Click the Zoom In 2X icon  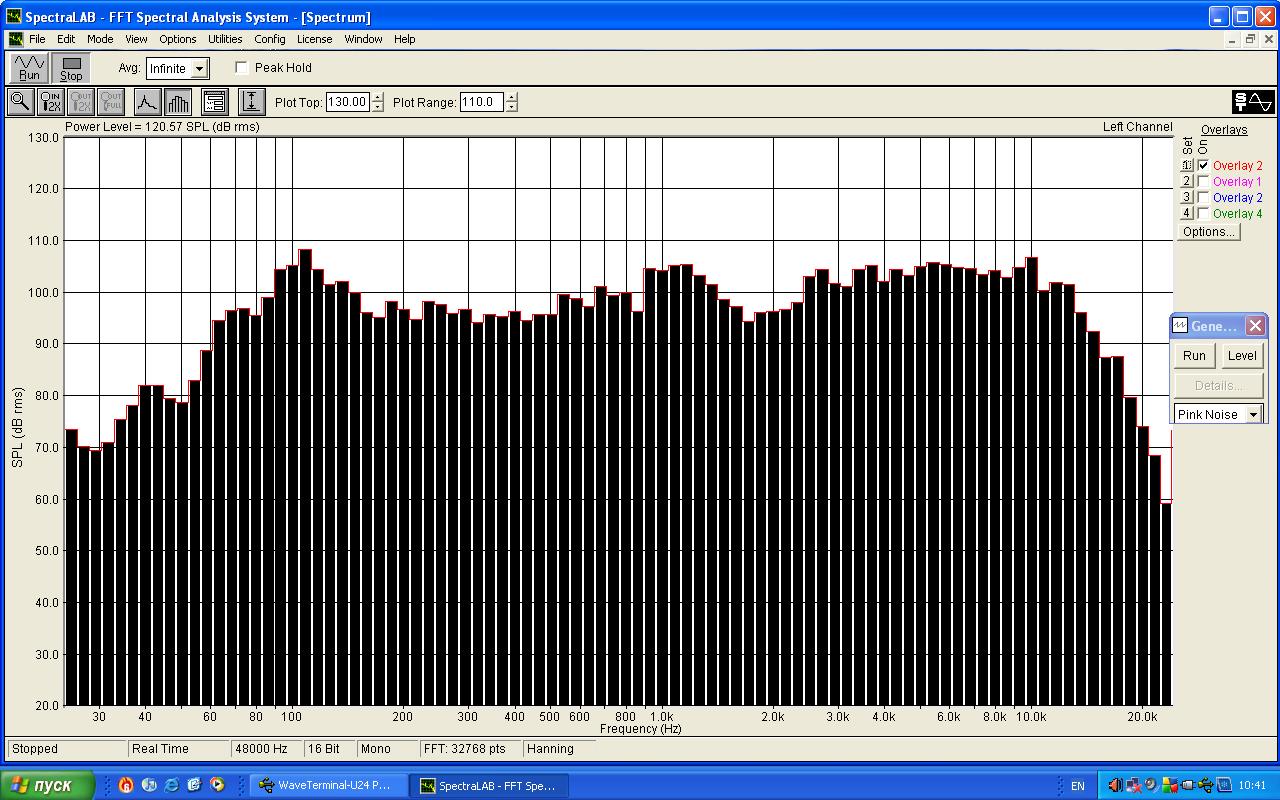point(50,102)
